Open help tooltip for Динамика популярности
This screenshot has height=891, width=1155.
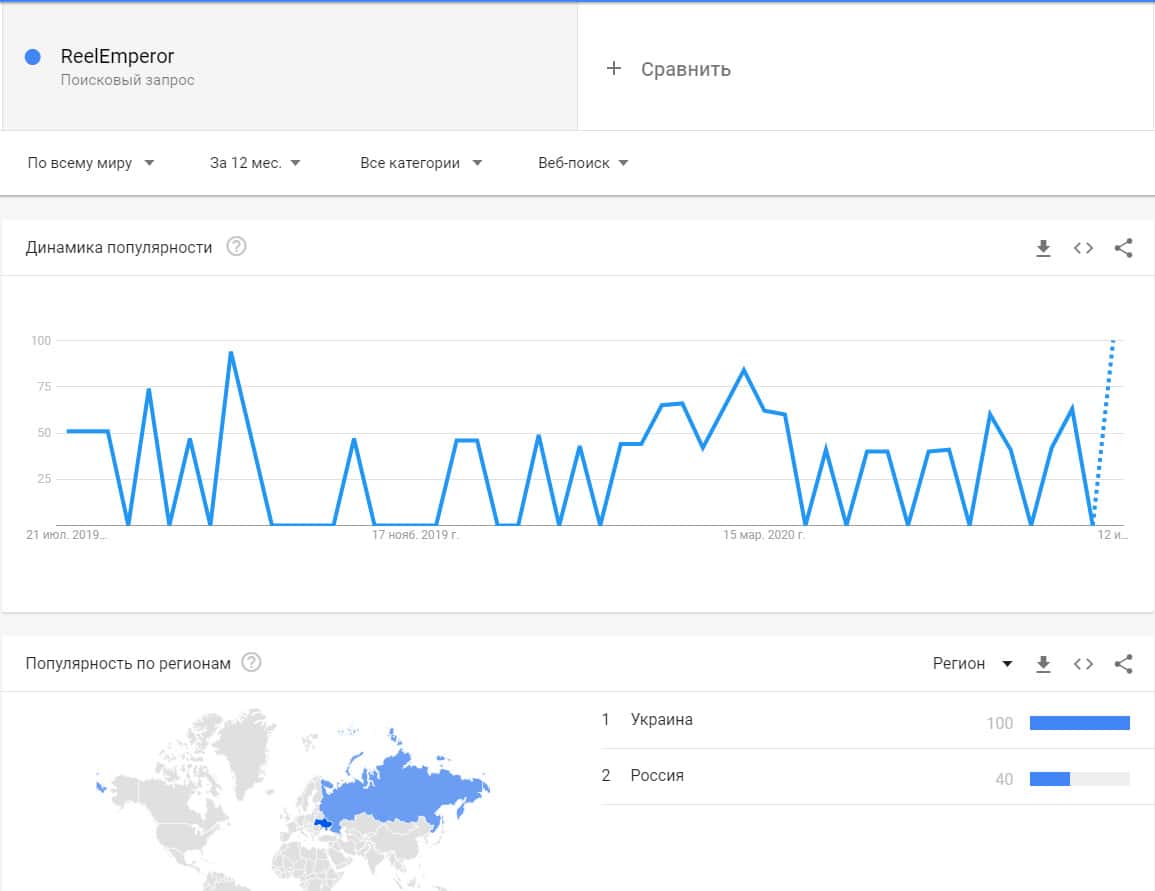tap(236, 247)
